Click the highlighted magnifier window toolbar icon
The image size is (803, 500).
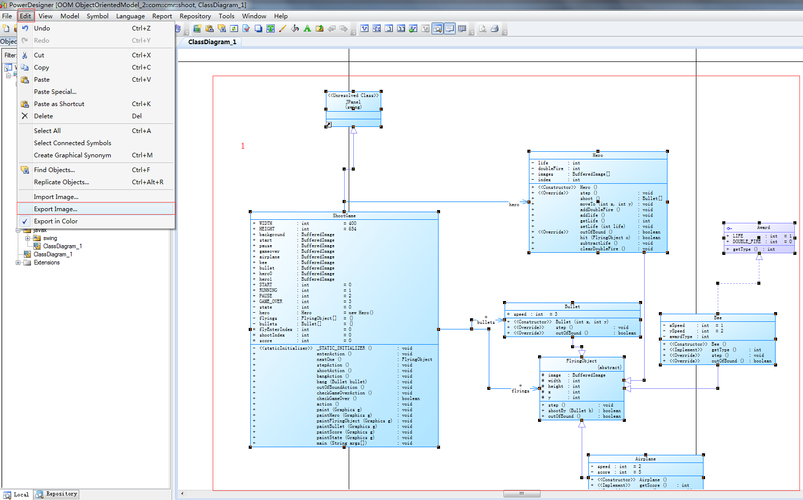coord(437,29)
